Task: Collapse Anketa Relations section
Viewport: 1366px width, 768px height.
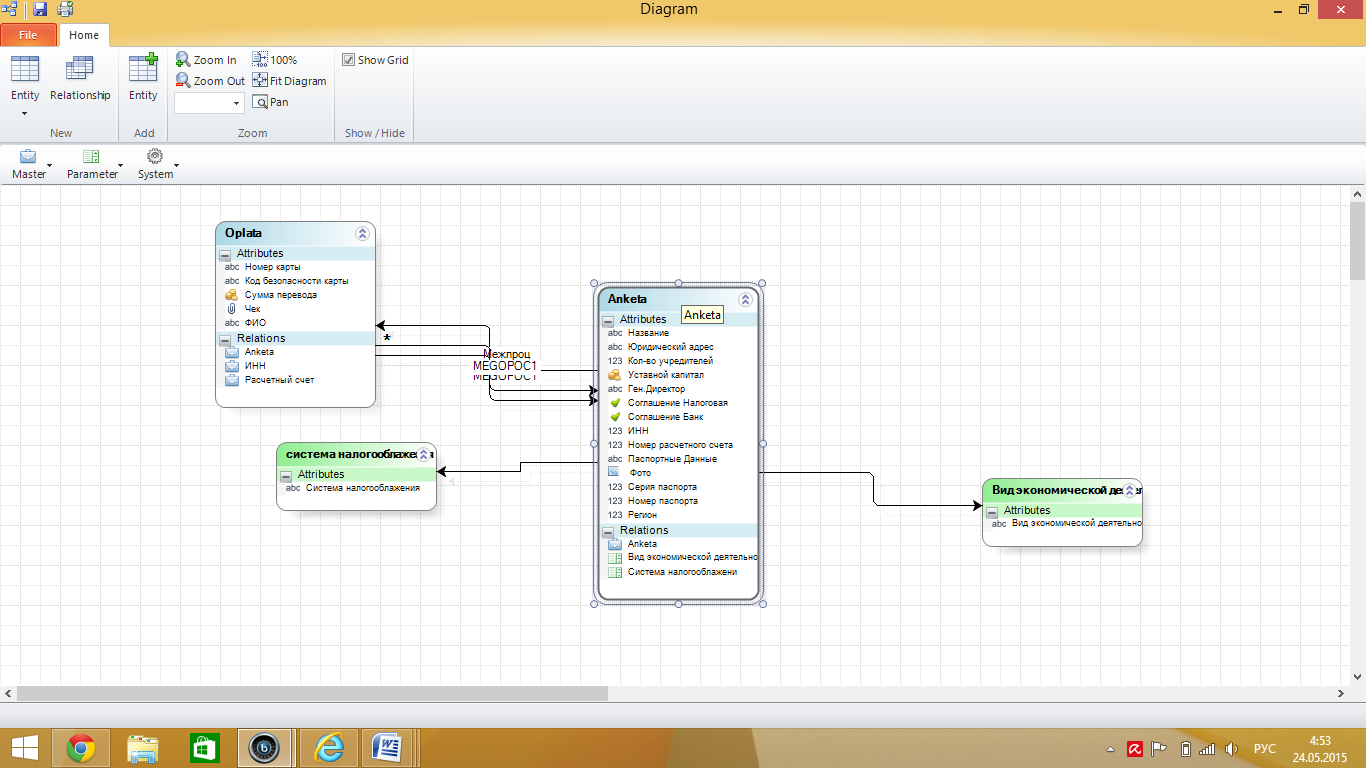Action: pyautogui.click(x=607, y=532)
